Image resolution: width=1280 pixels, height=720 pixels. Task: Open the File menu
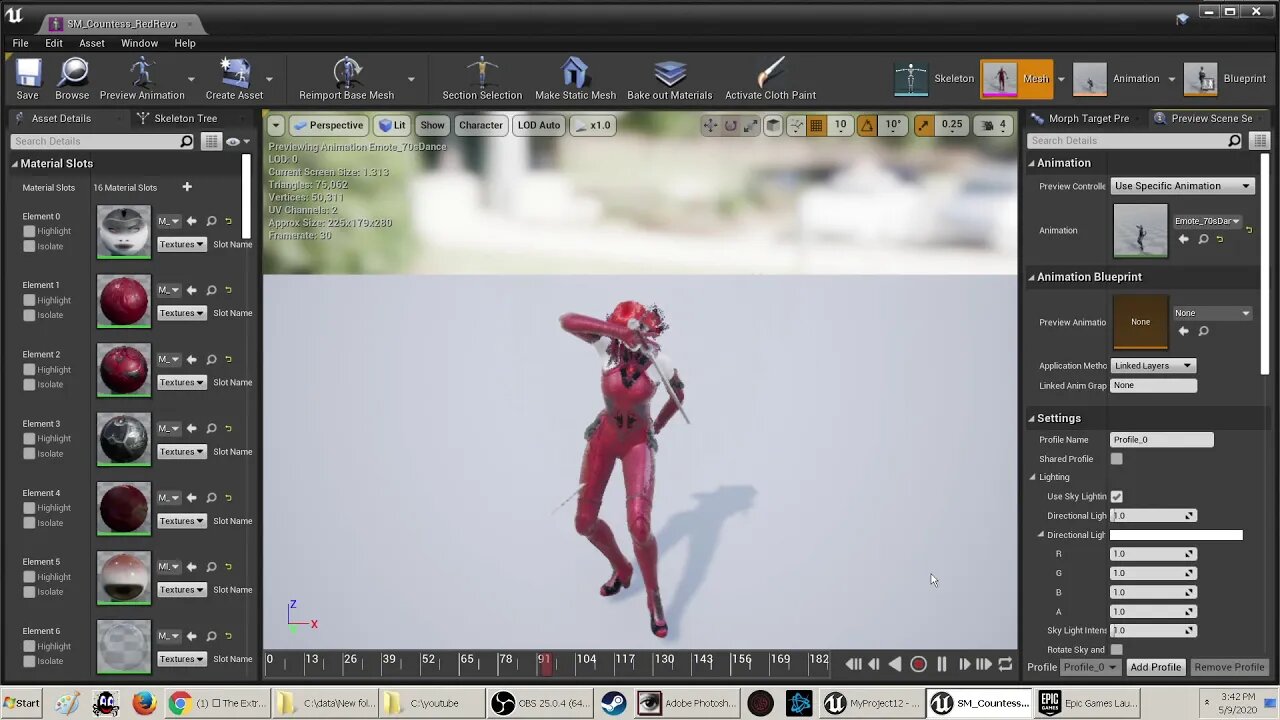click(20, 43)
